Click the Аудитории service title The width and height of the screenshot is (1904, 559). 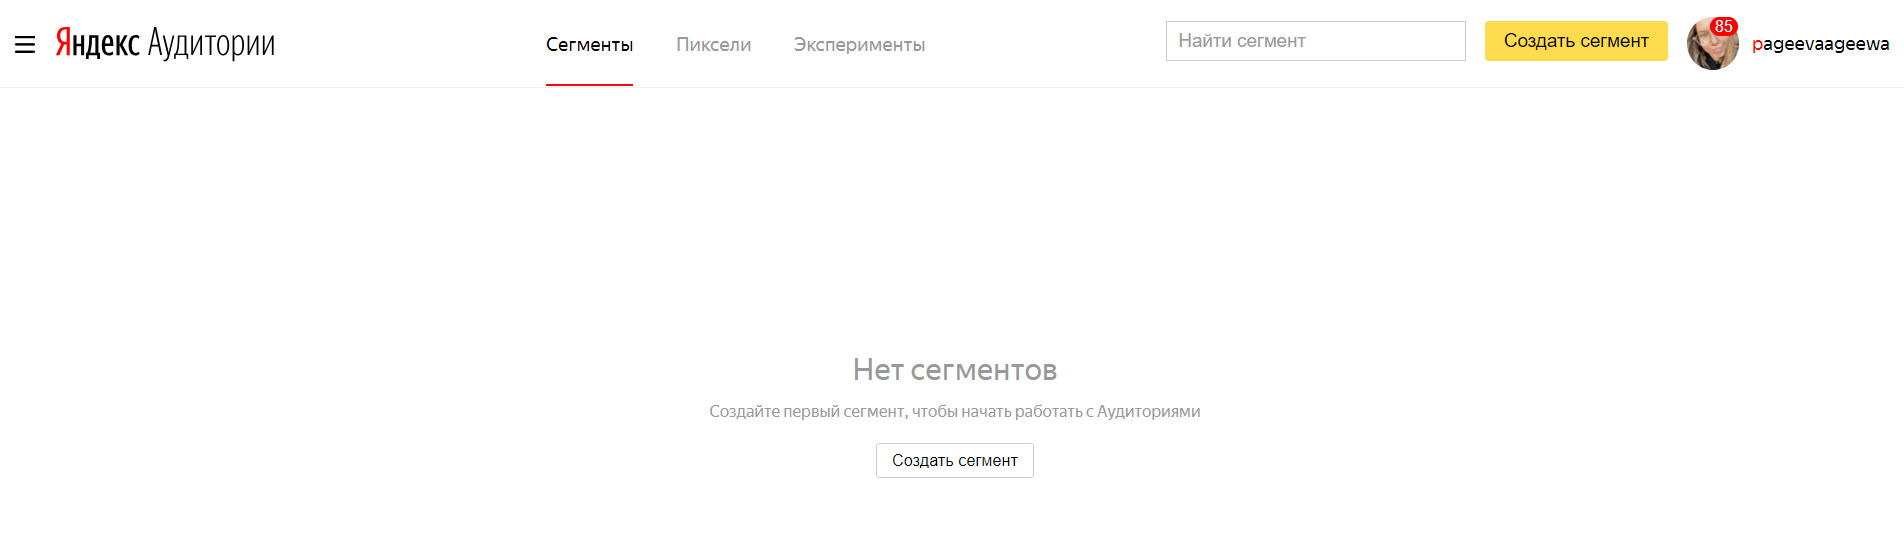[x=211, y=43]
